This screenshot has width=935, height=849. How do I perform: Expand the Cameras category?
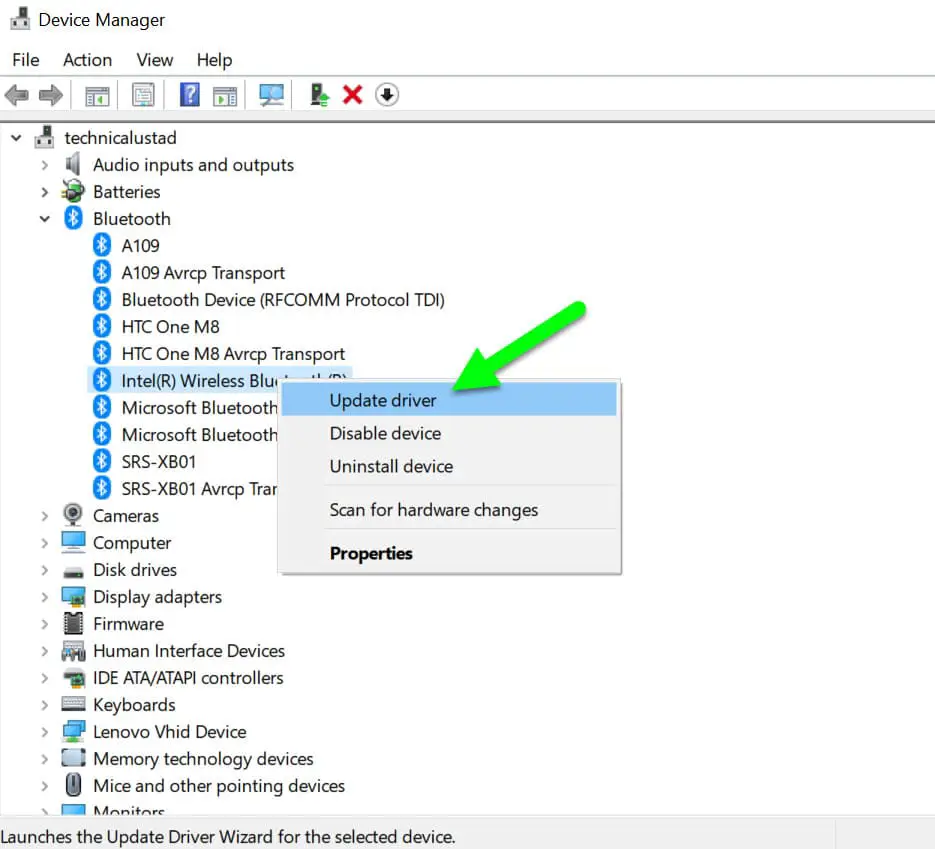[45, 516]
